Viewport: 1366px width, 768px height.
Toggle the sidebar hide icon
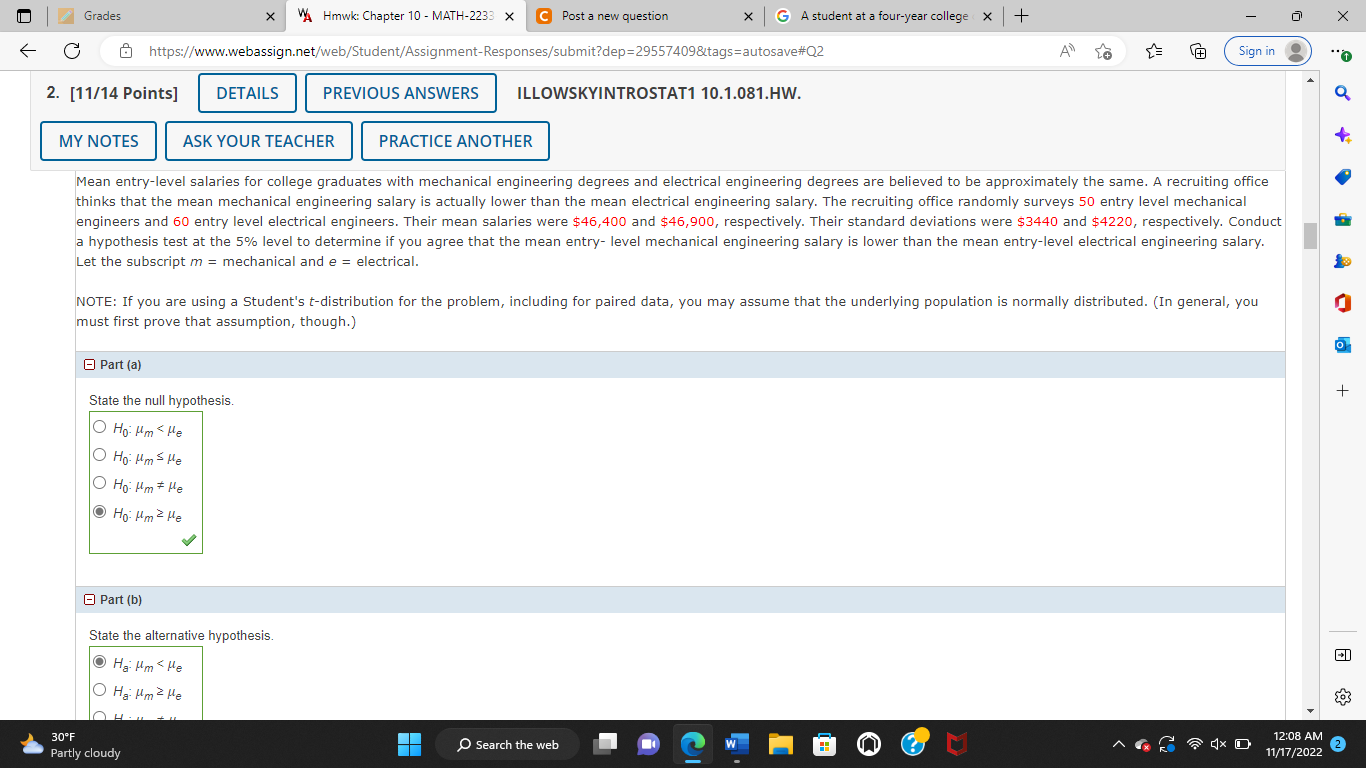pyautogui.click(x=1343, y=654)
